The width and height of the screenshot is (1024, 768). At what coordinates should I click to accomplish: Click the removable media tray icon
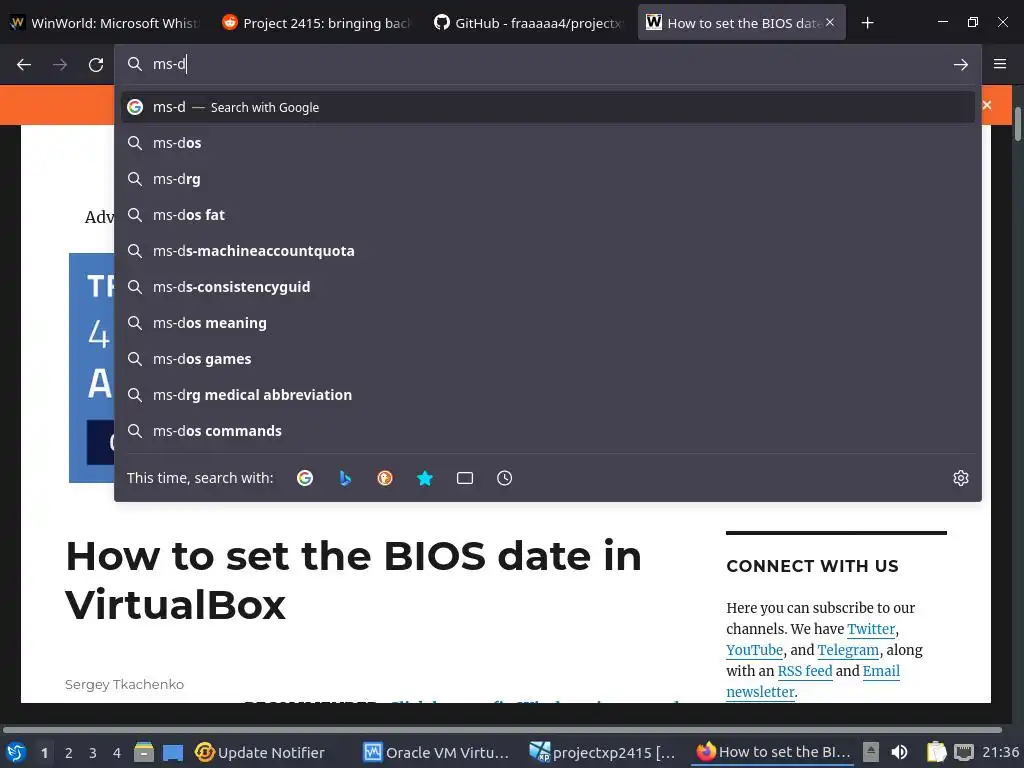coord(871,752)
